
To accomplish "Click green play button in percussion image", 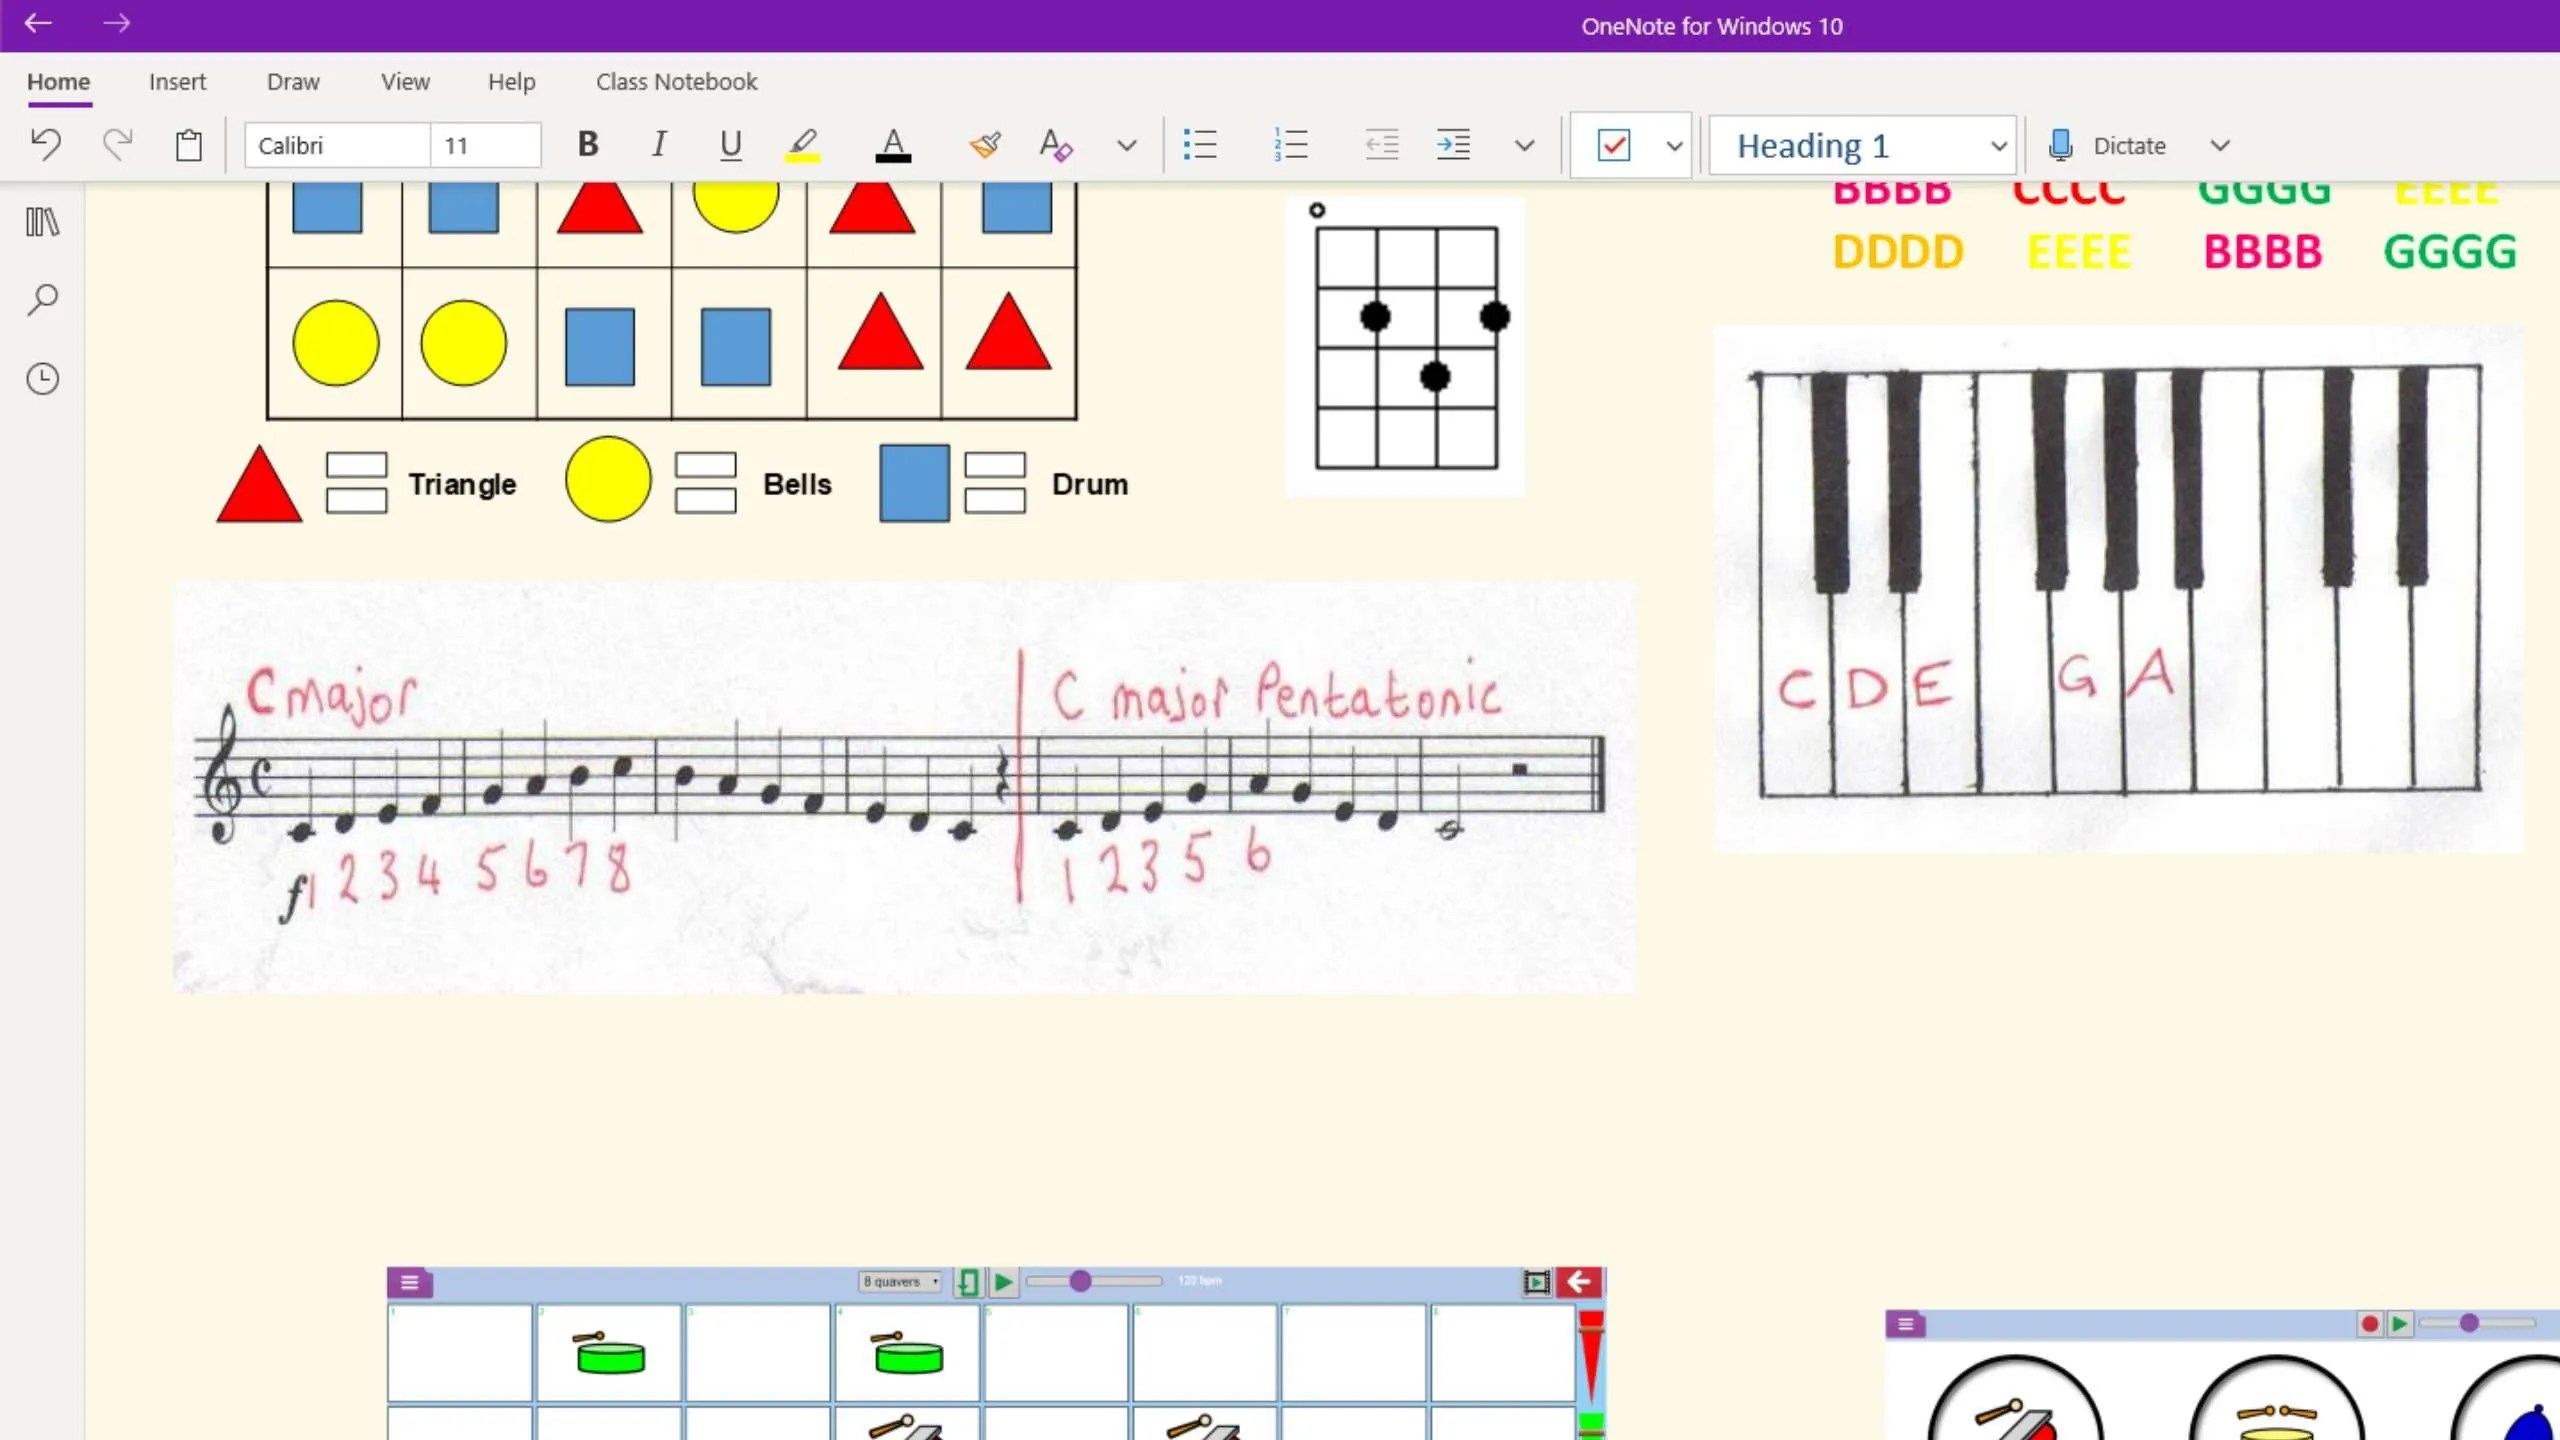I will coord(2399,1324).
